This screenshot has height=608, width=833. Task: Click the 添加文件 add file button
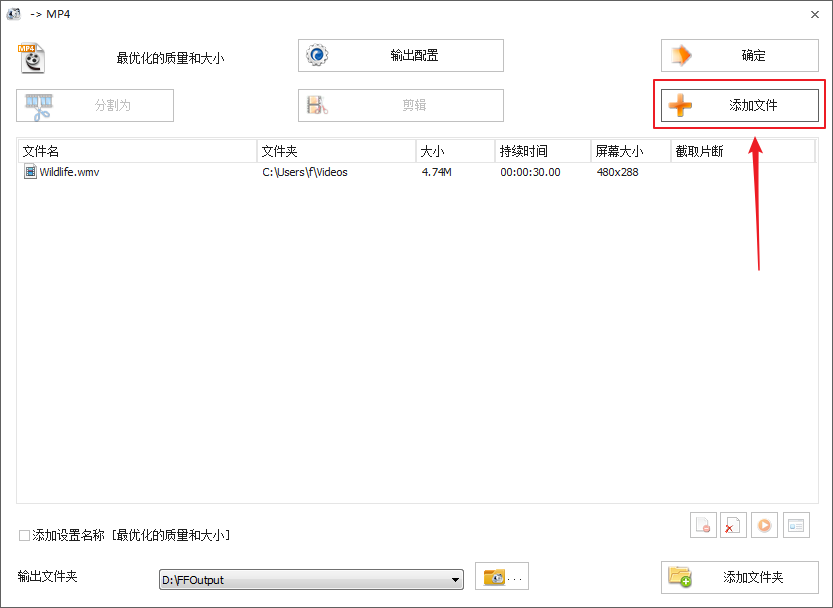tap(740, 105)
